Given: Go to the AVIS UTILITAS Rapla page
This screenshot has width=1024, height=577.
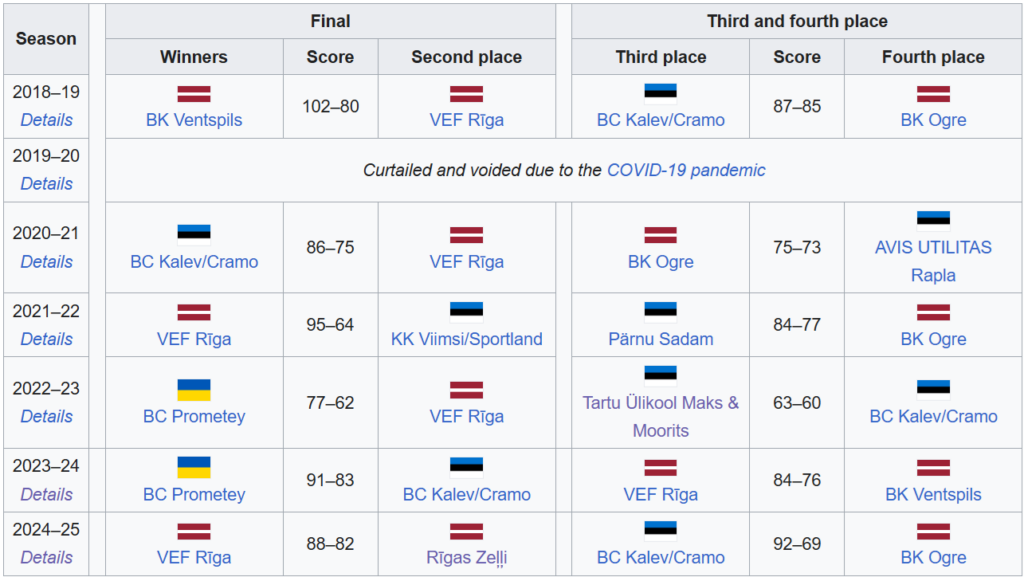Looking at the screenshot, I should tap(933, 261).
